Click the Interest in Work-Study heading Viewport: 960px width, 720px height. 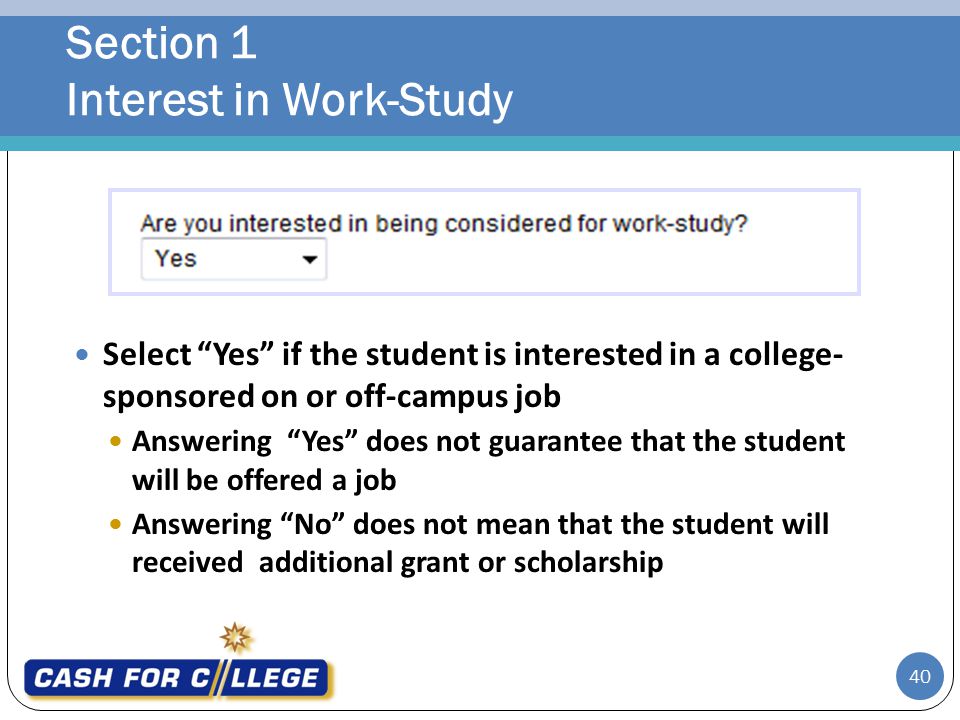click(289, 100)
